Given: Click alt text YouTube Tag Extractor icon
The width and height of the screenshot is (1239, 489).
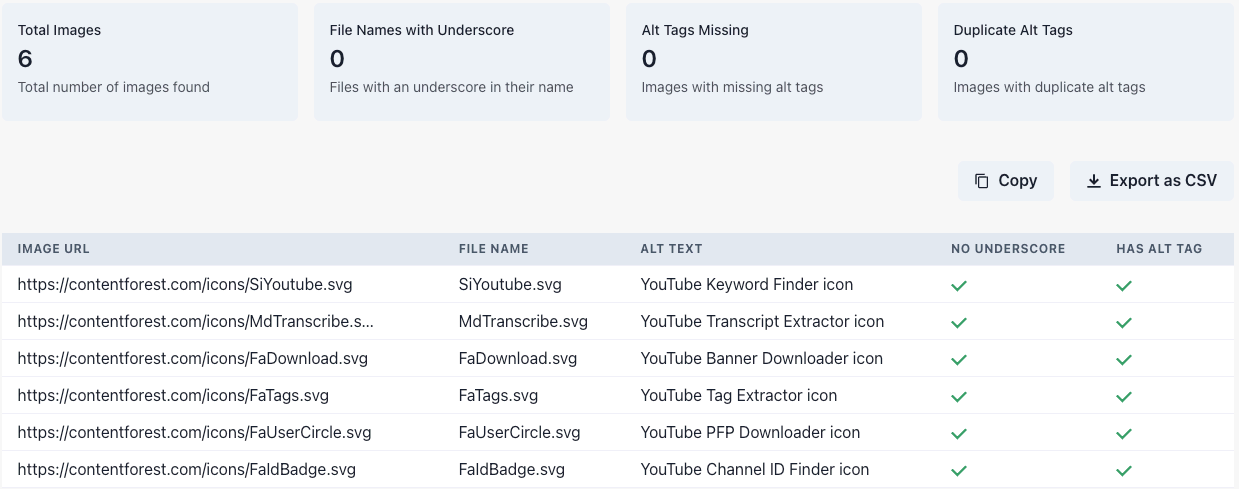Looking at the screenshot, I should click(739, 396).
